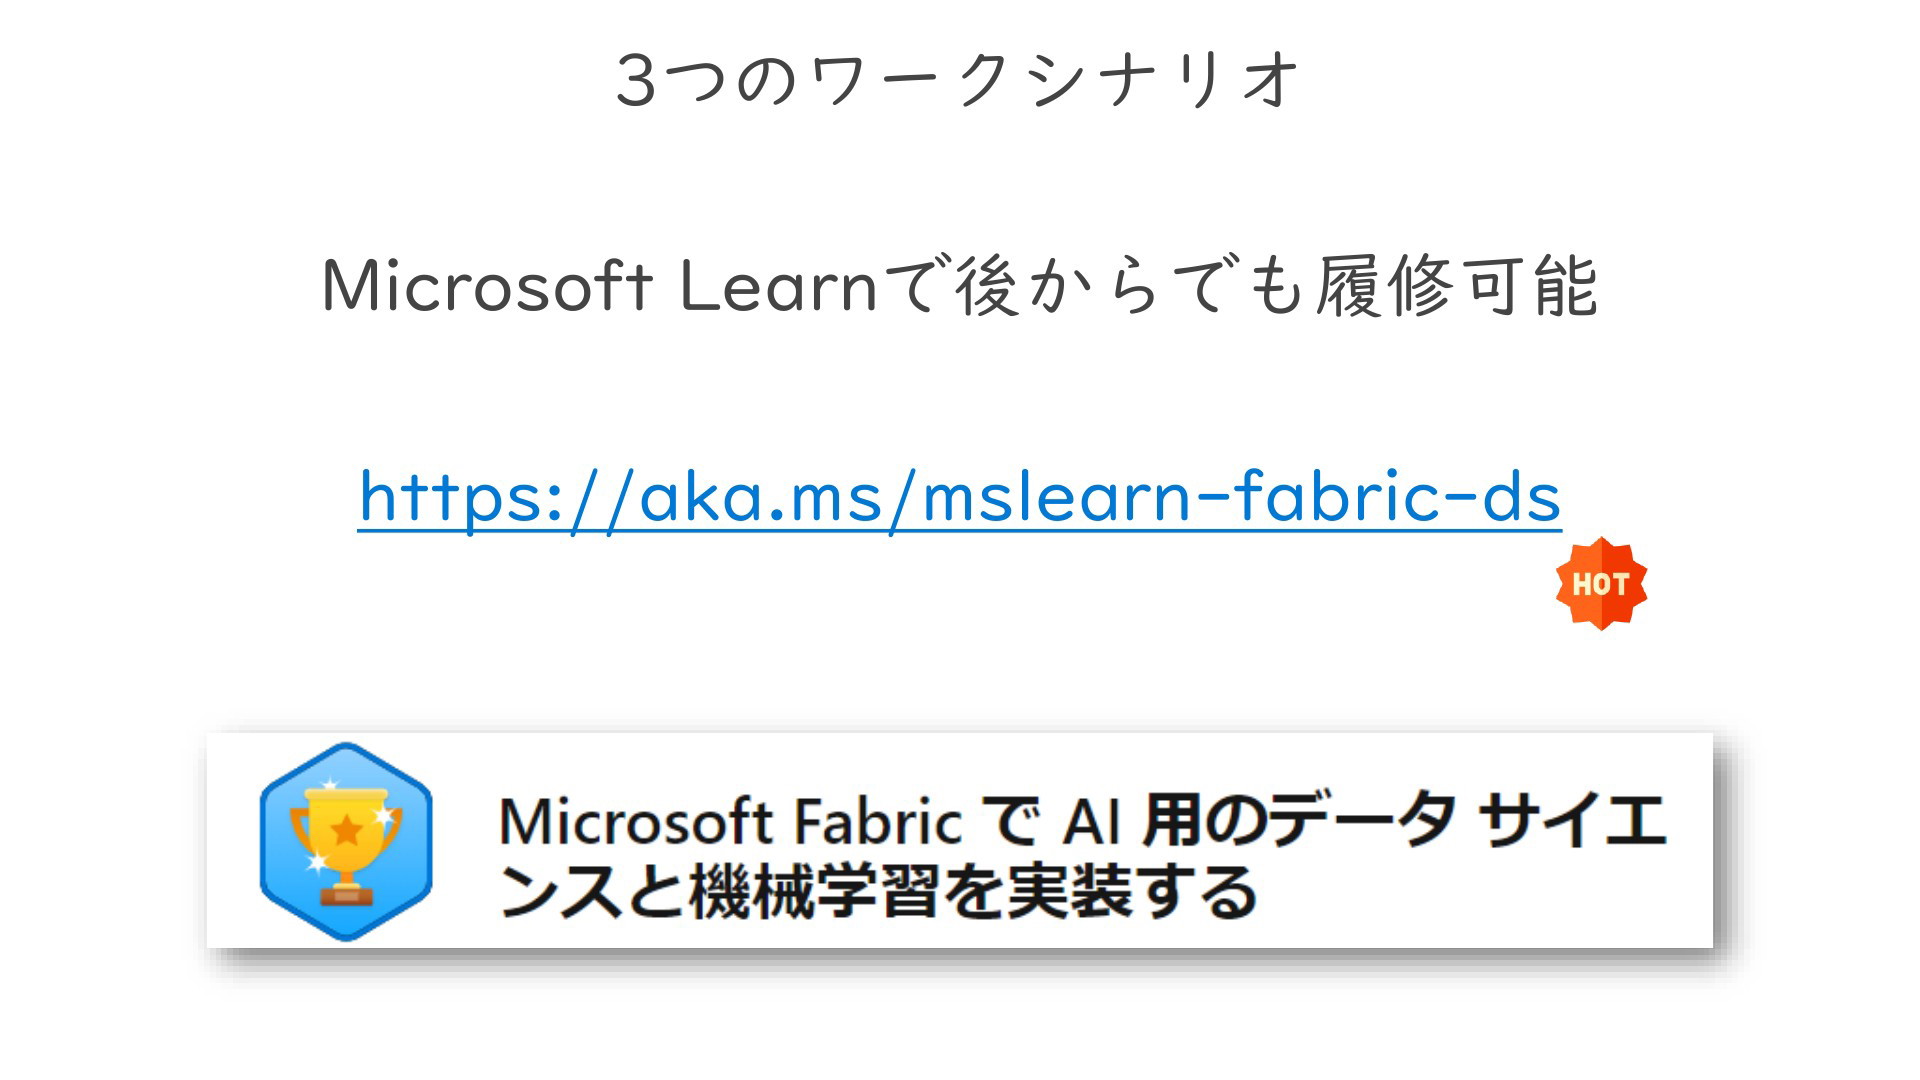Select the blue hexagon badge behind trophy
The height and width of the screenshot is (1080, 1920).
click(346, 842)
